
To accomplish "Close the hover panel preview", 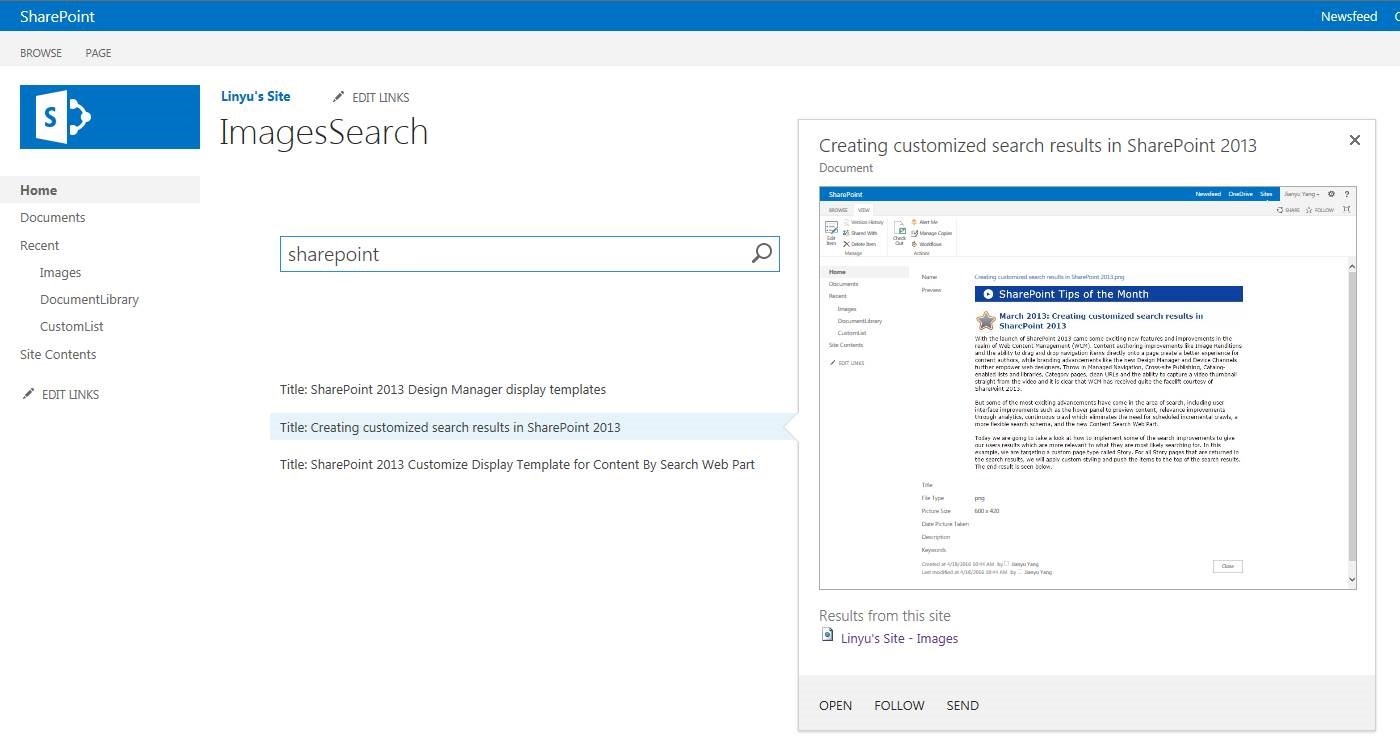I will (x=1355, y=140).
